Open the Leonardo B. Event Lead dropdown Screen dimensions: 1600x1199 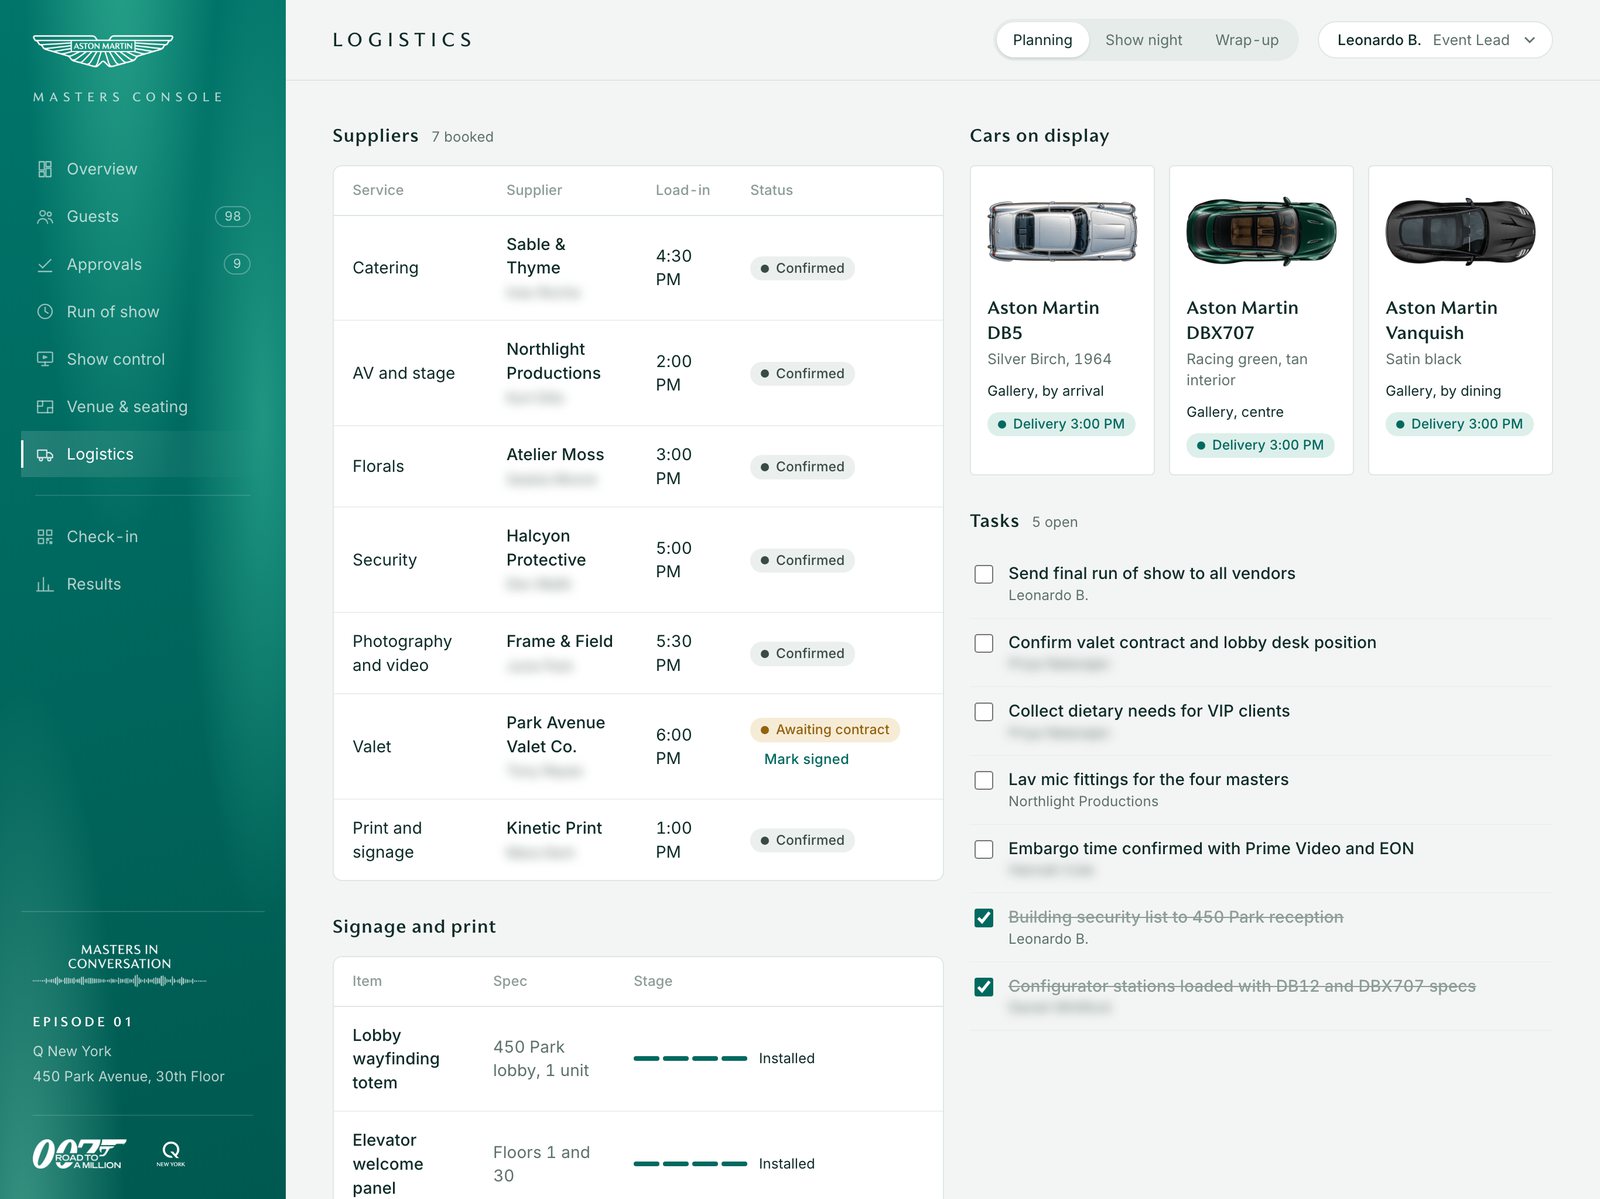[x=1435, y=40]
